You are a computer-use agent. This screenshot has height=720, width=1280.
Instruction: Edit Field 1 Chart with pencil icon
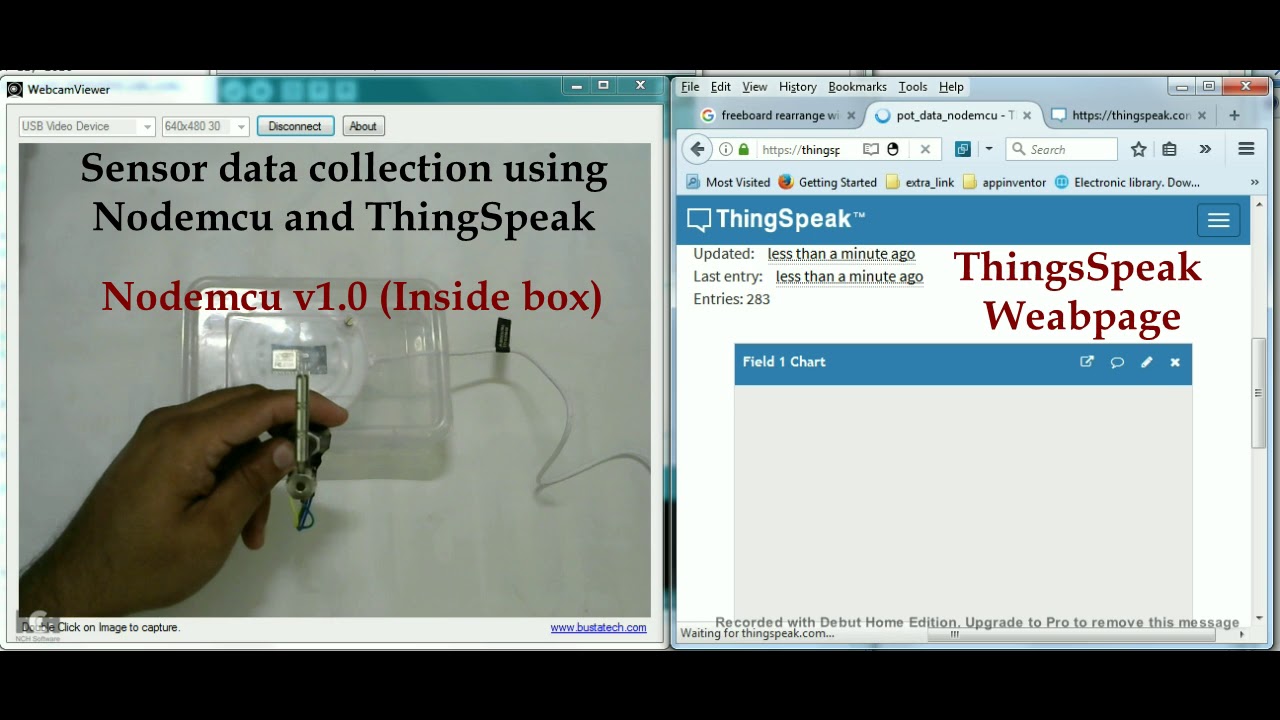point(1146,362)
